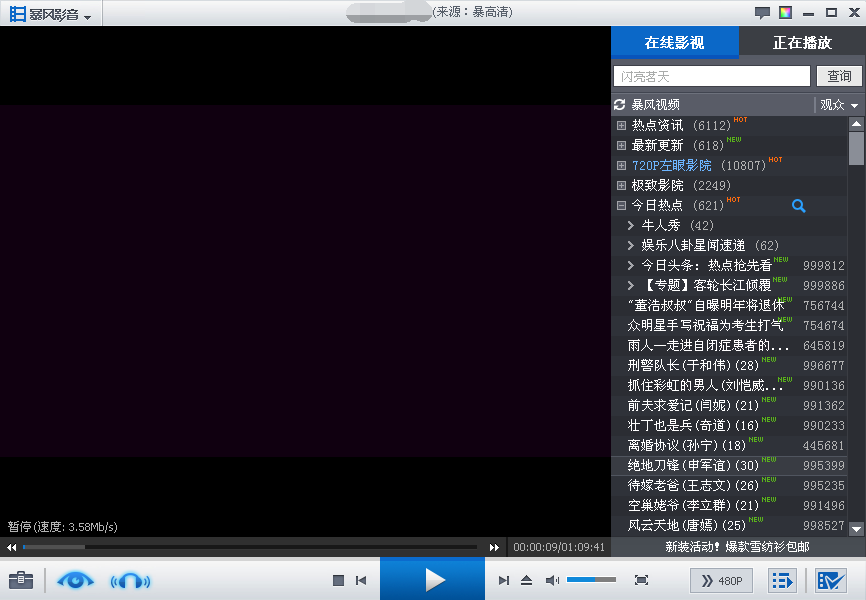Click the blue search icon beside 今日热点
Viewport: 866px width, 600px height.
click(799, 206)
